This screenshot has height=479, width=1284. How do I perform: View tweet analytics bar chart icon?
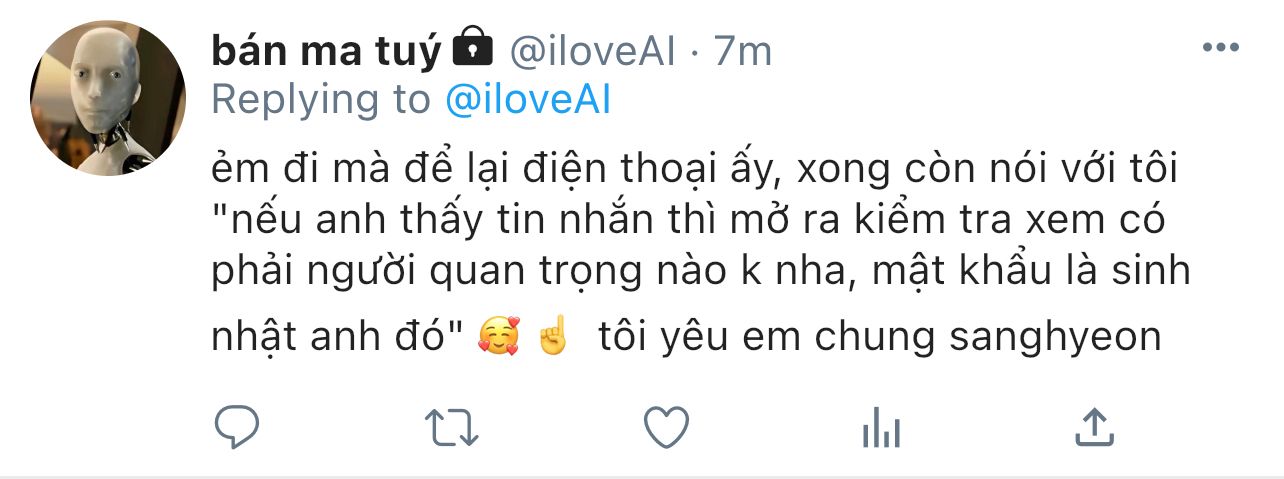[x=881, y=428]
